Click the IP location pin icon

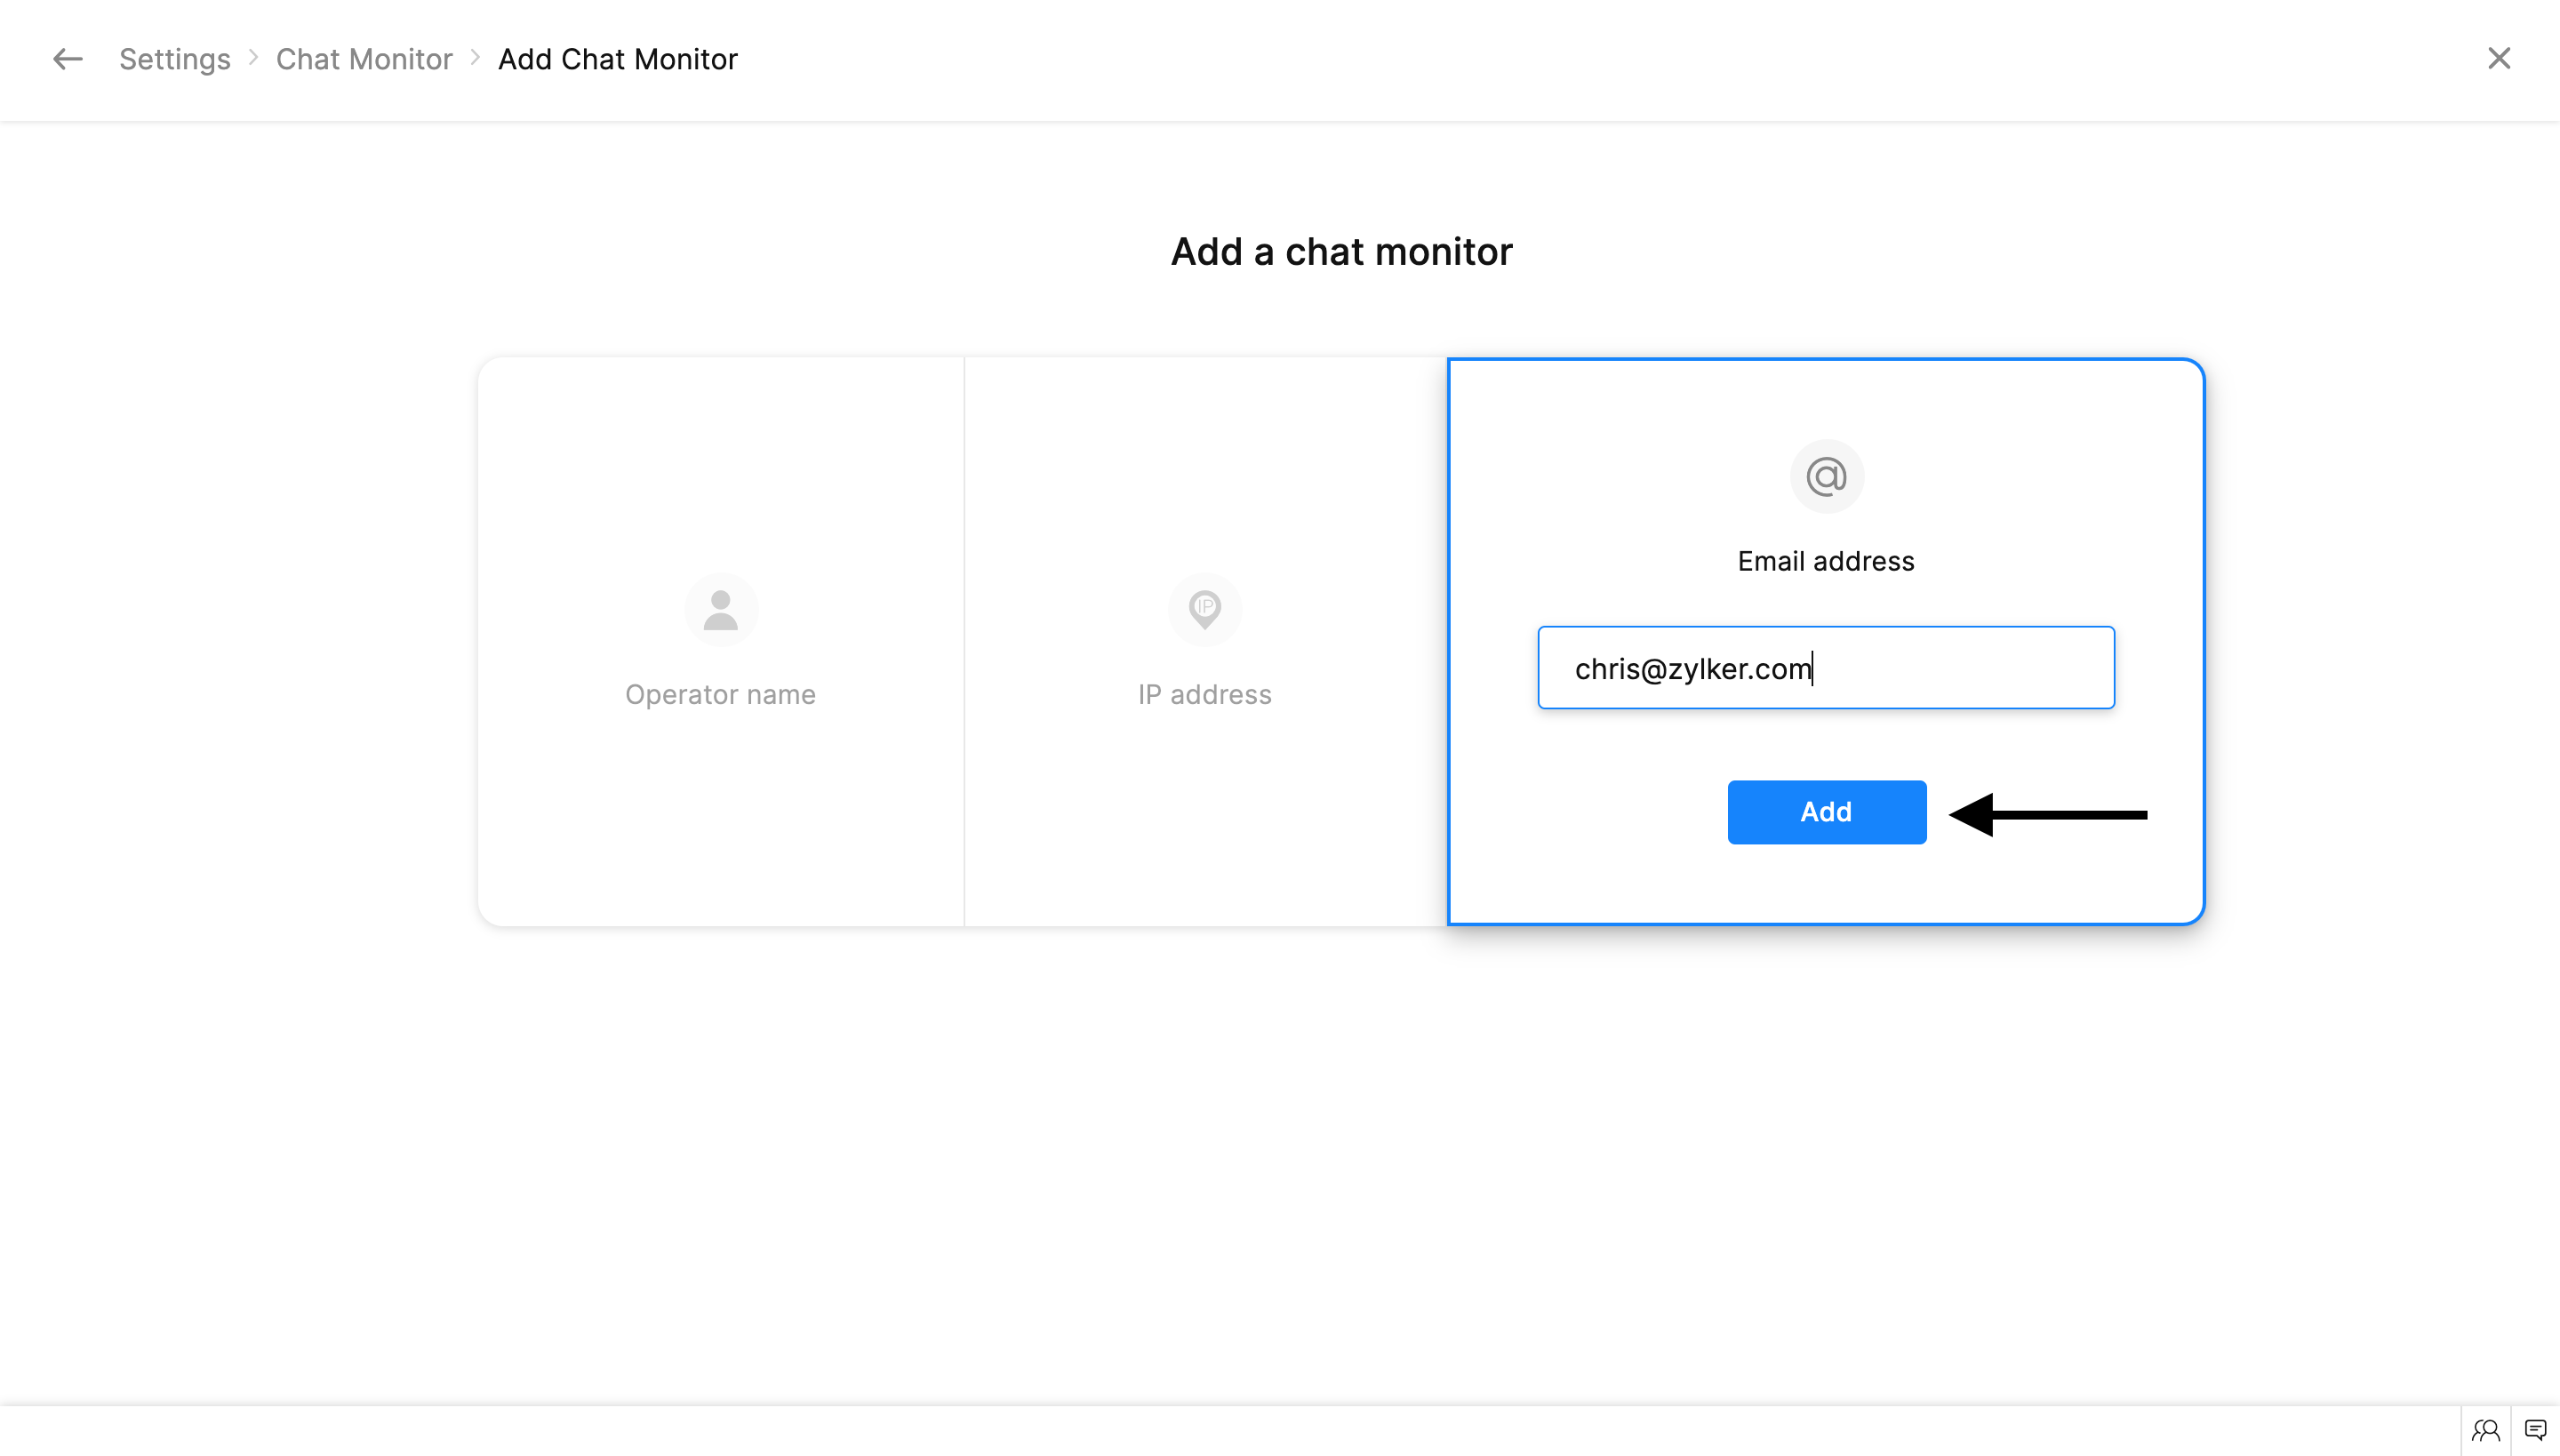click(x=1204, y=609)
